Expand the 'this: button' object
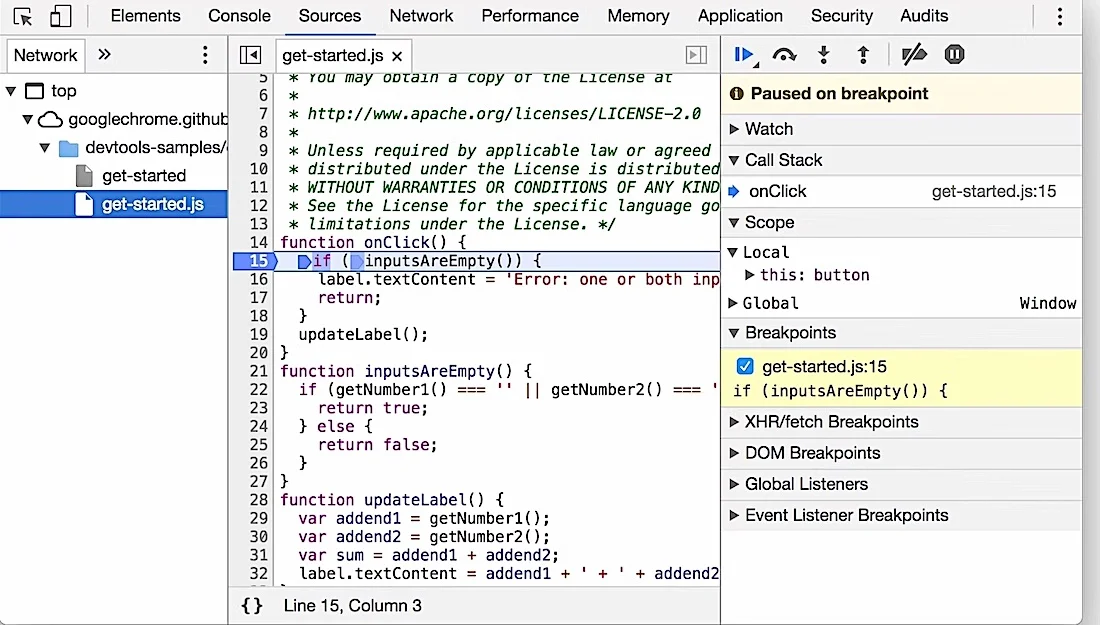The width and height of the screenshot is (1100, 625). pos(749,275)
